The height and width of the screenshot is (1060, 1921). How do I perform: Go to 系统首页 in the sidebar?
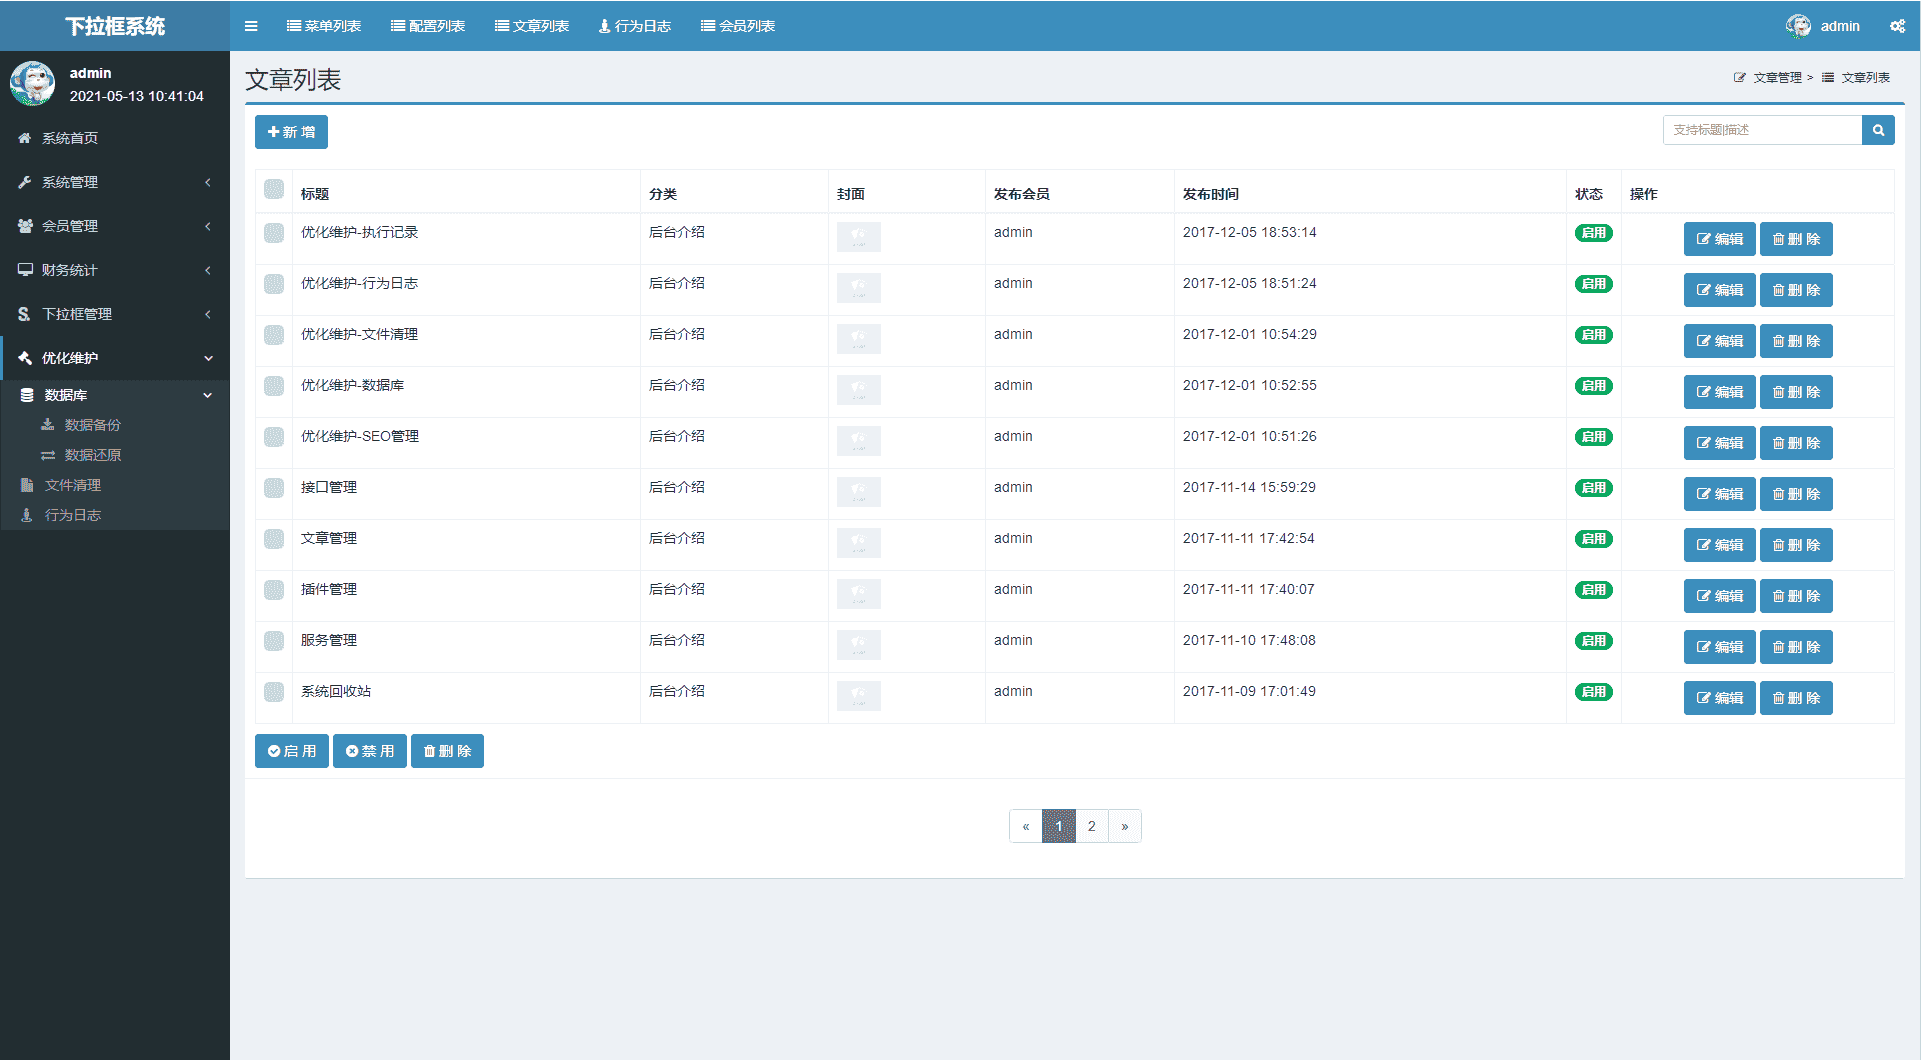pos(69,138)
